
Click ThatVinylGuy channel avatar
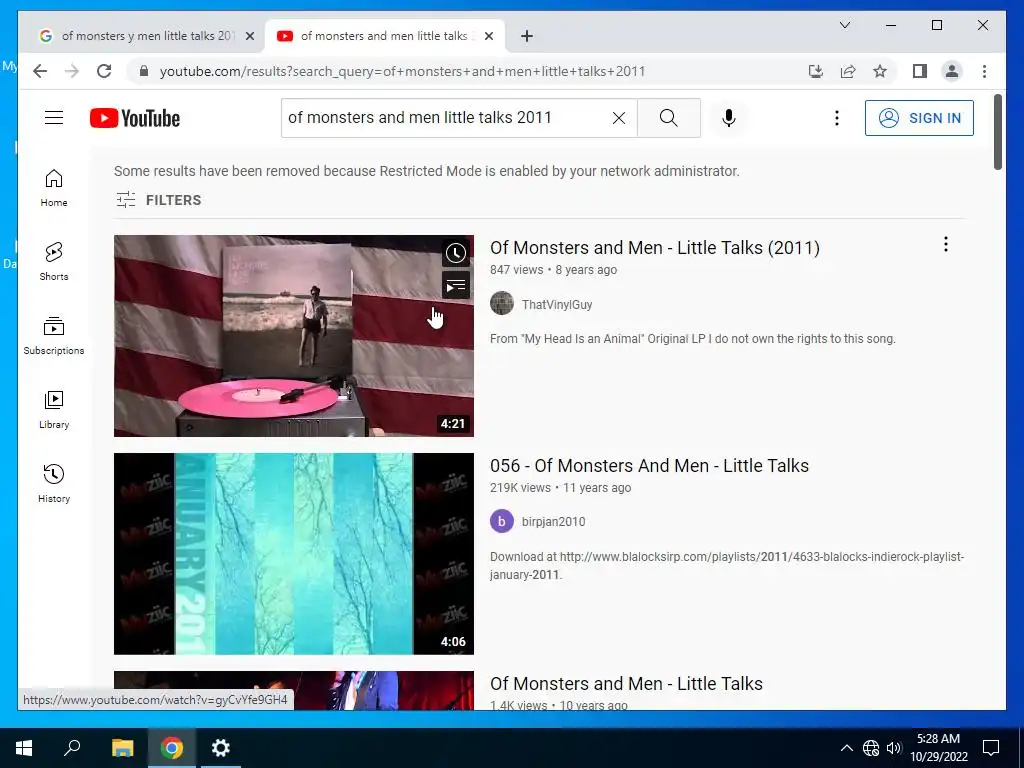pyautogui.click(x=502, y=304)
